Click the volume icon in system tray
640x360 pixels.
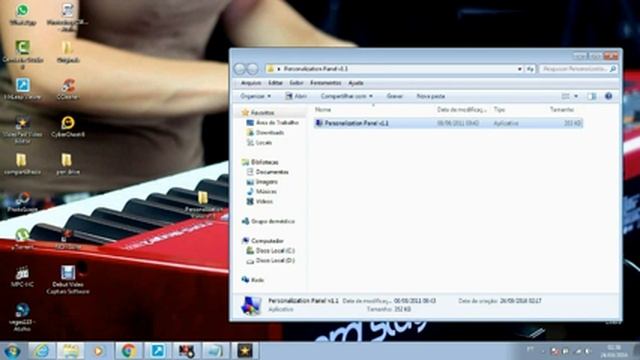588,351
